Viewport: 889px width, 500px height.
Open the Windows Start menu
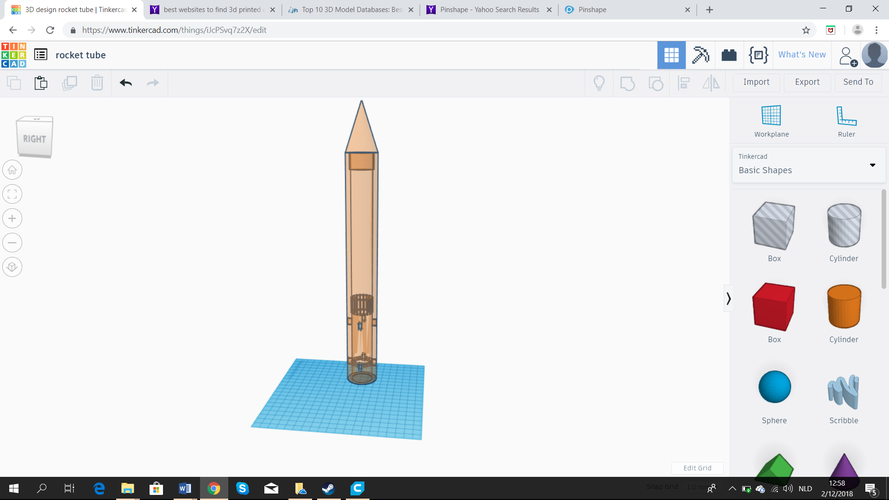14,488
